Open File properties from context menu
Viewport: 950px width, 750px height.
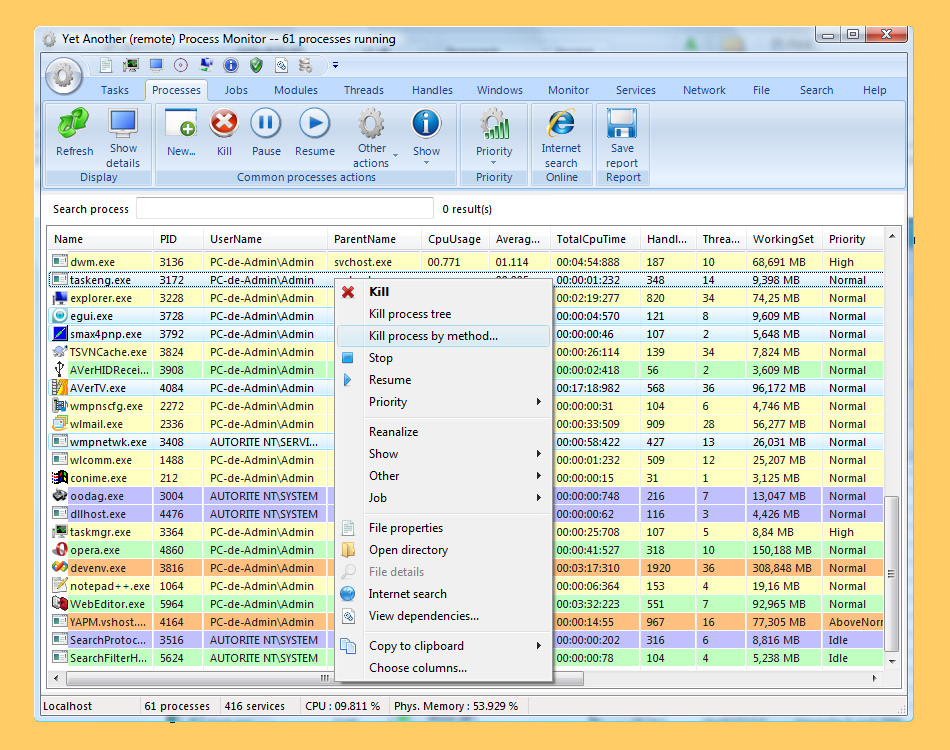[x=443, y=528]
